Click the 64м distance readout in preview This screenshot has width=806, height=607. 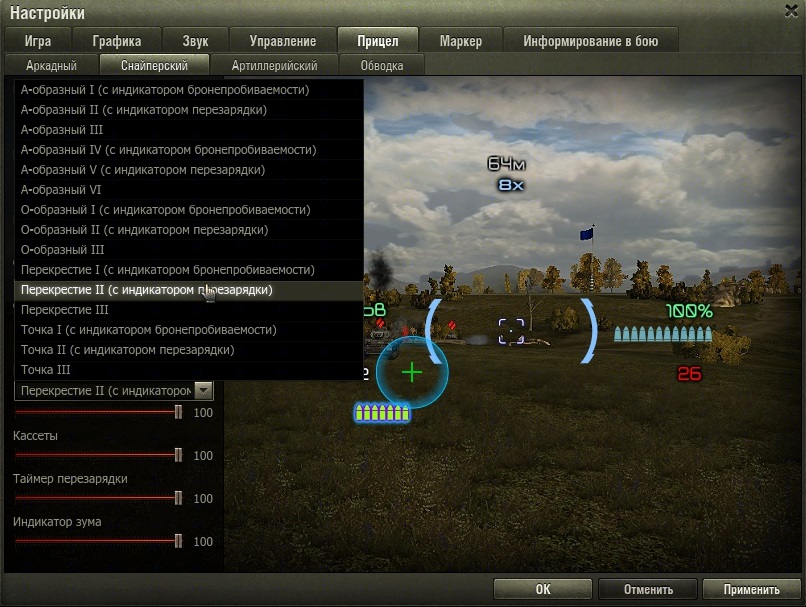(506, 164)
